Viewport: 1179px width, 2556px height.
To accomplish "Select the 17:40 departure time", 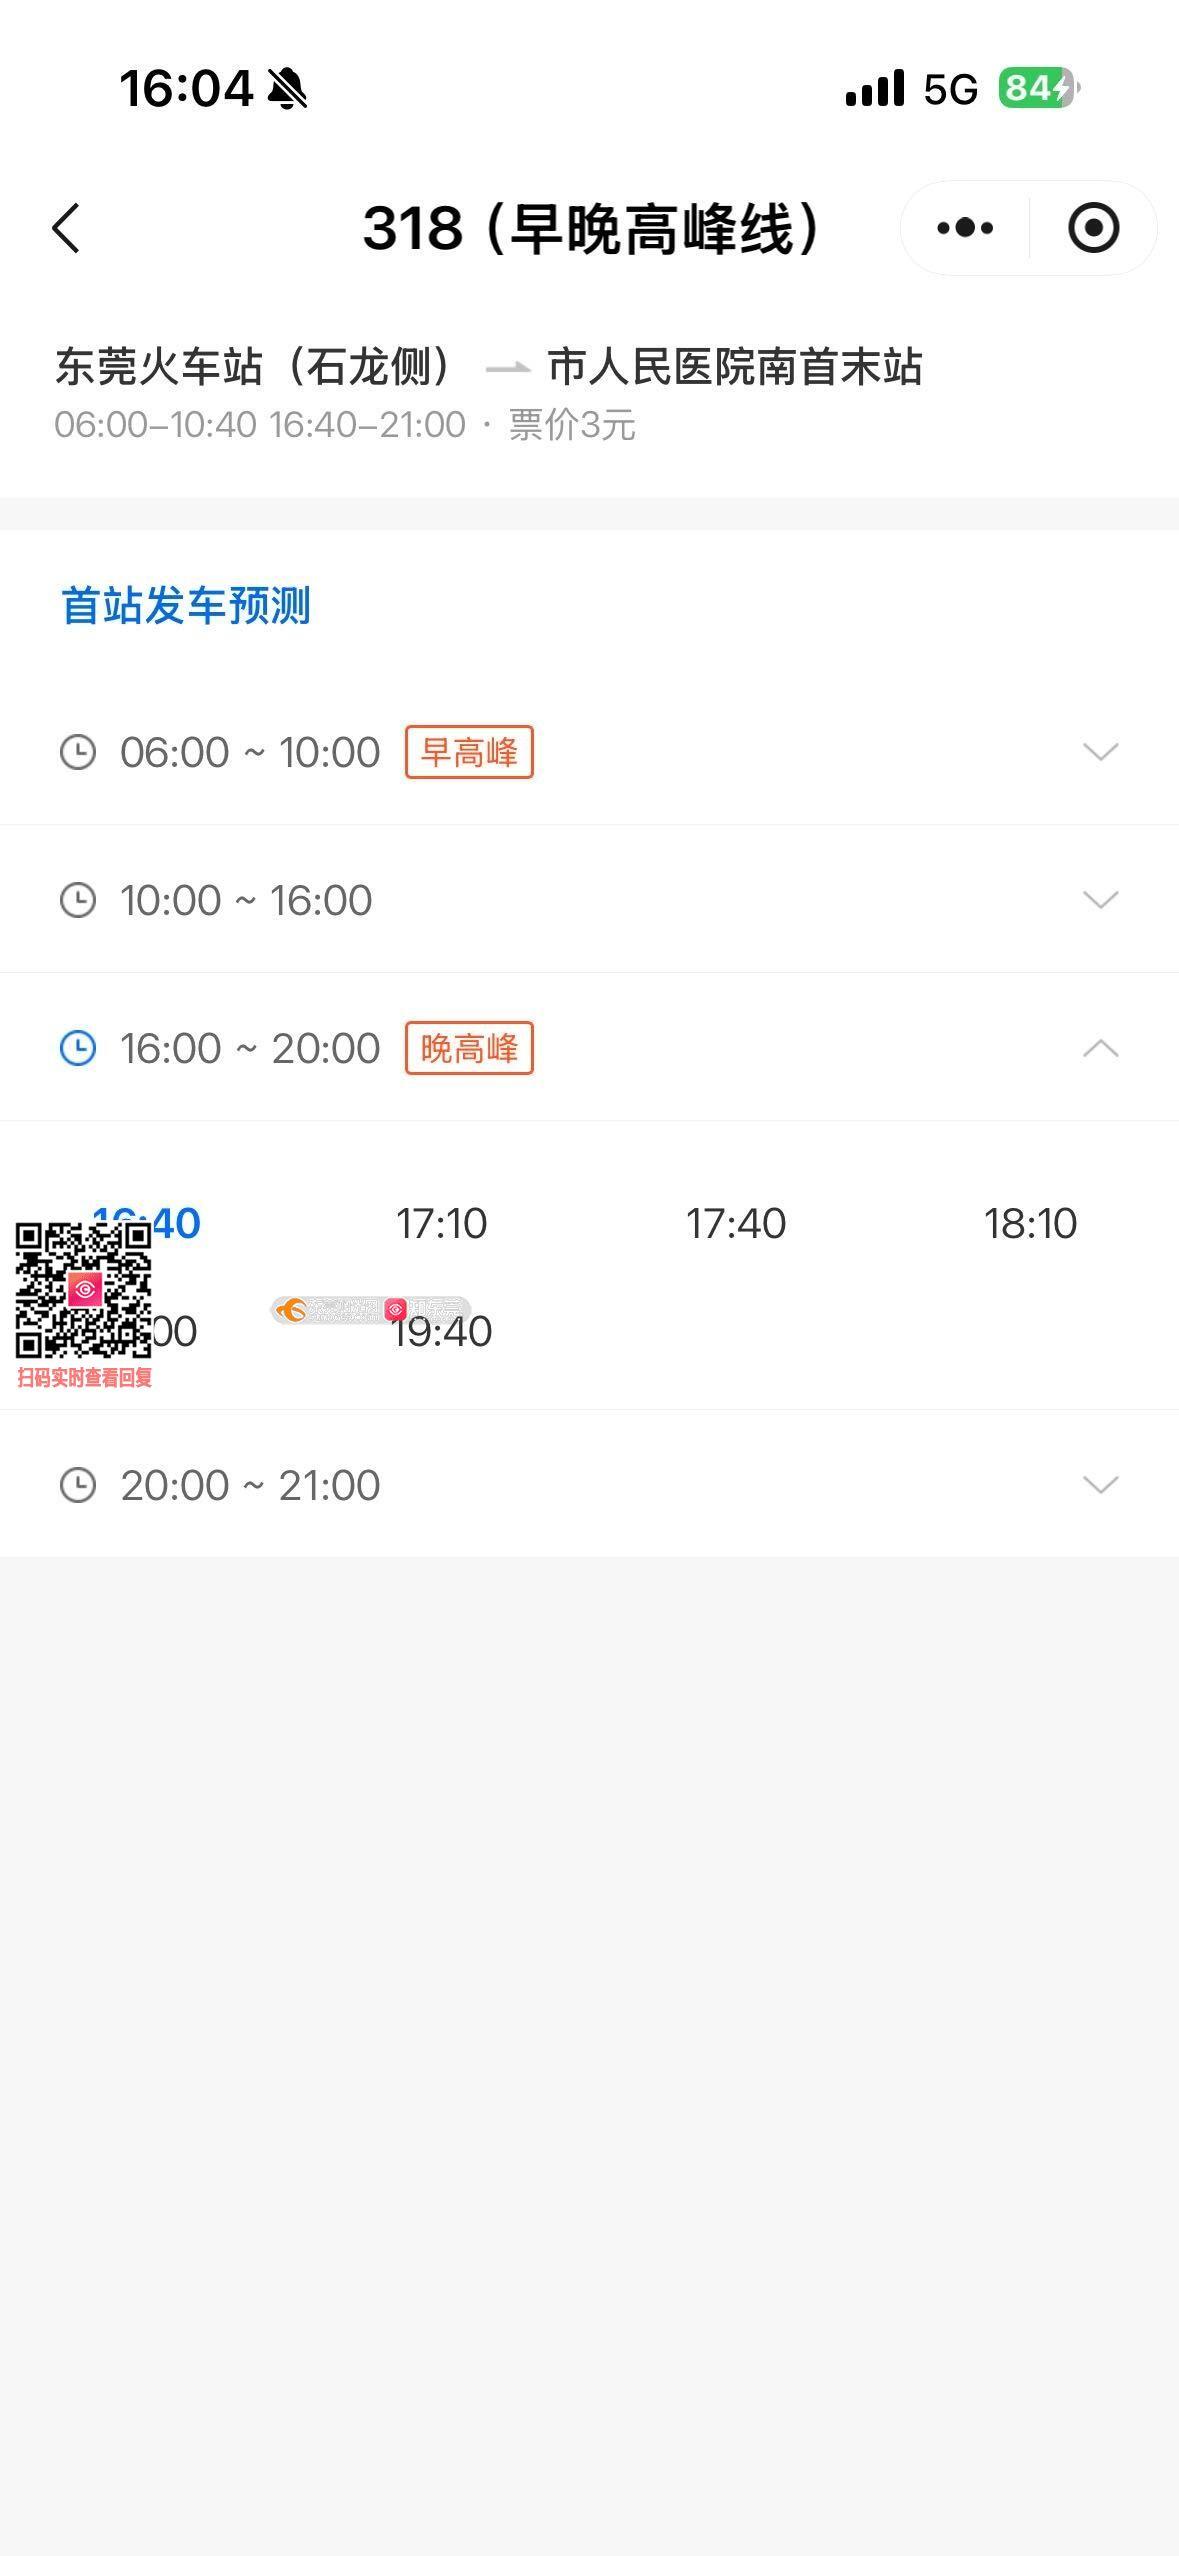I will click(x=736, y=1223).
